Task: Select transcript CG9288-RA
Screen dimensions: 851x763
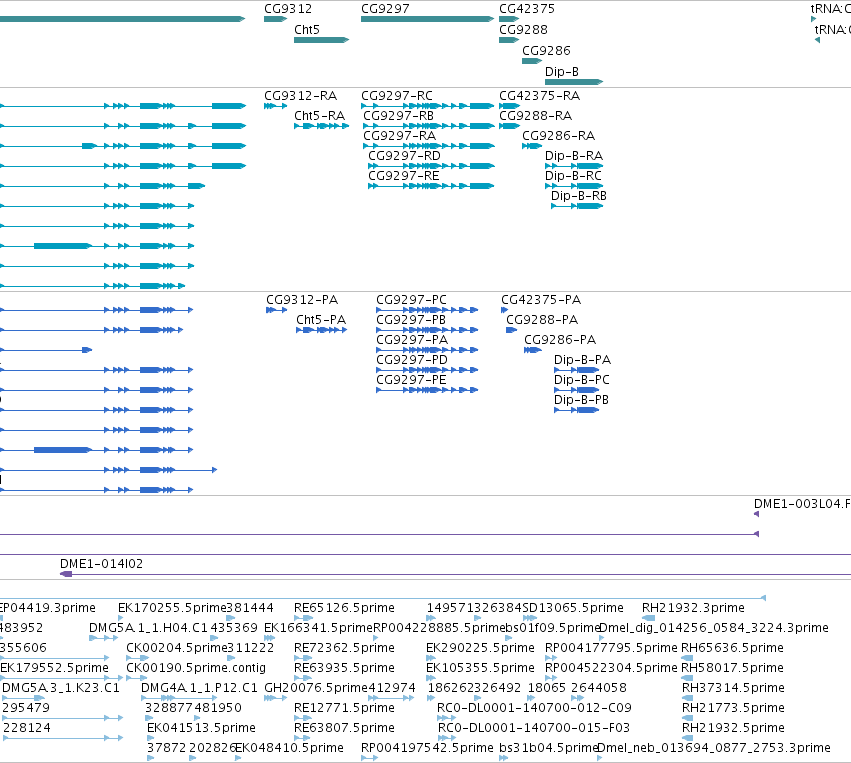Action: [x=509, y=126]
